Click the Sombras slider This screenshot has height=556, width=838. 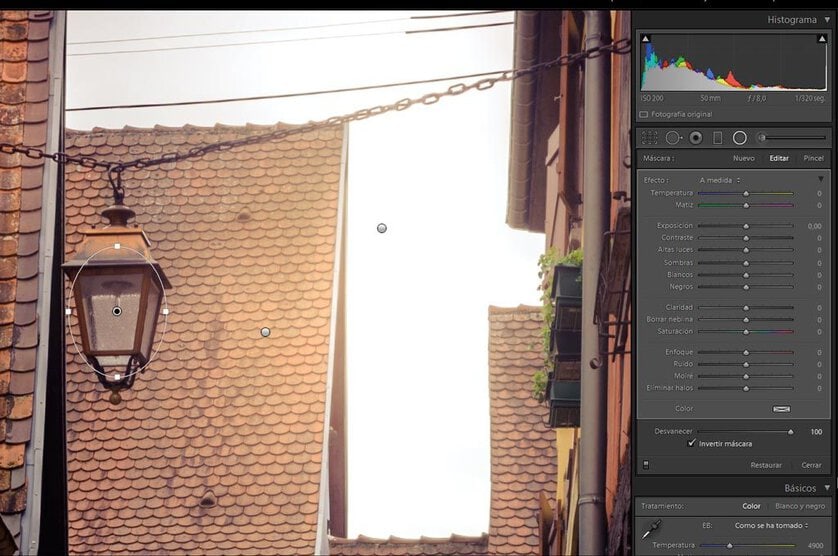click(x=746, y=263)
